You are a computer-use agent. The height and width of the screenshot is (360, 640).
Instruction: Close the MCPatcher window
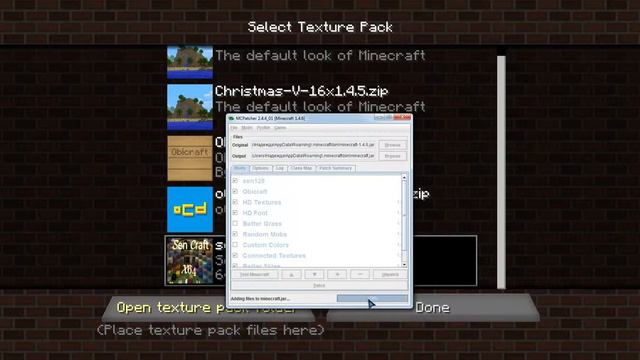coord(402,118)
